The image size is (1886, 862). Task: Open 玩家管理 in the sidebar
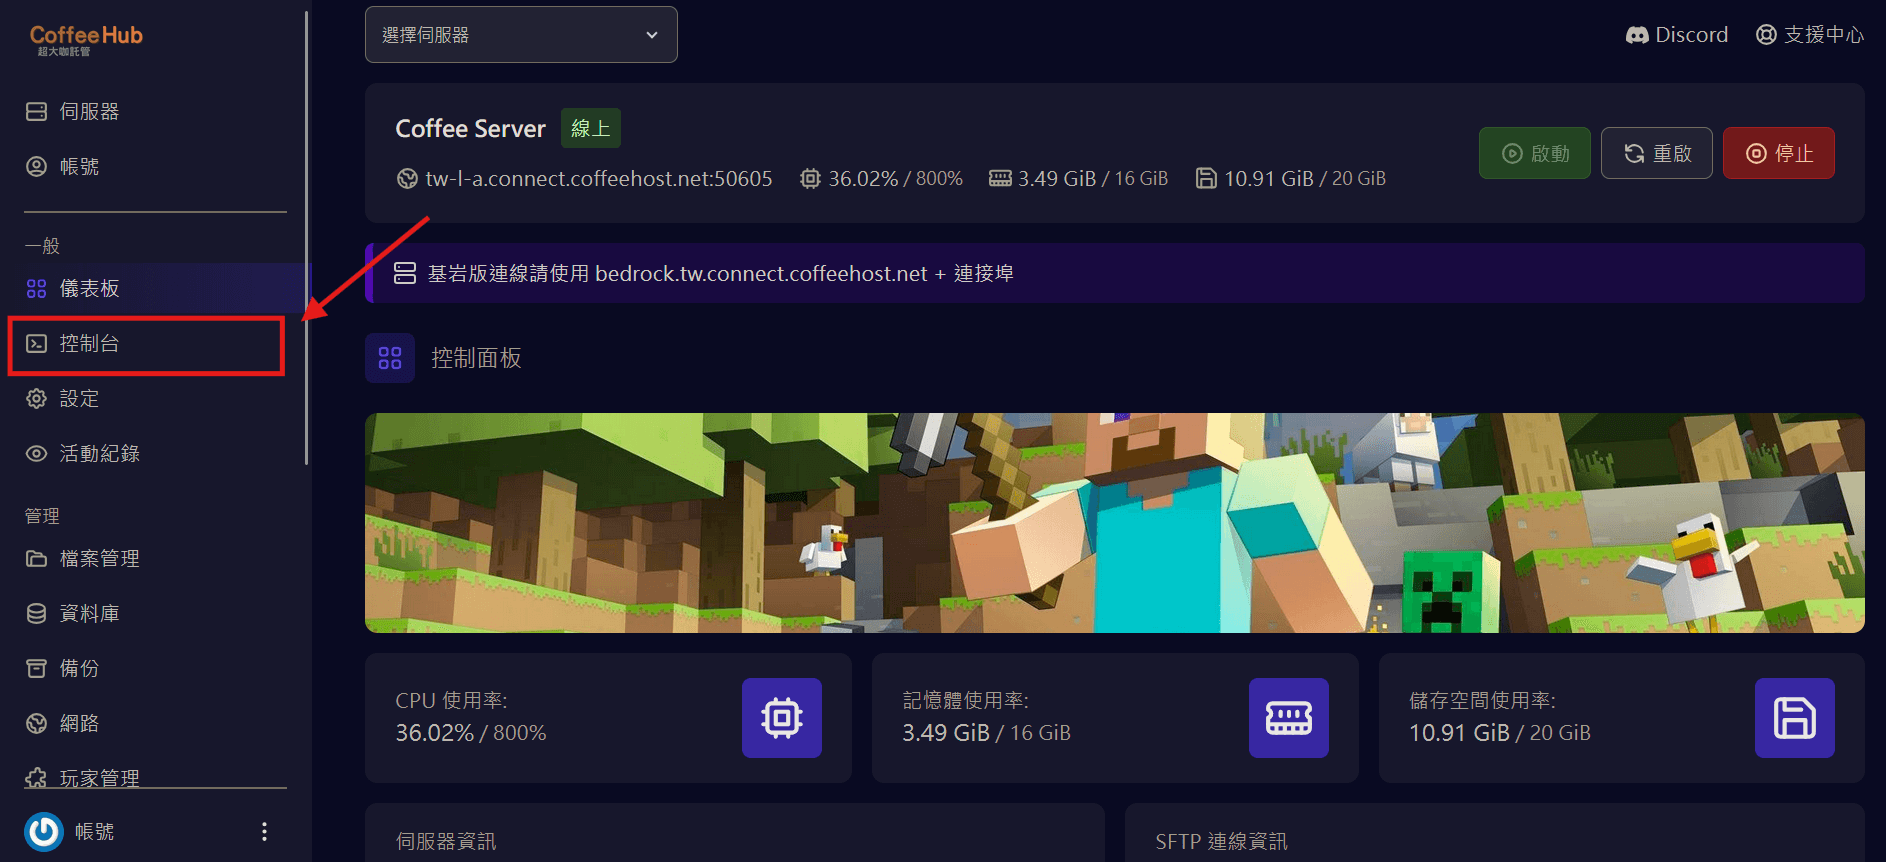pos(155,778)
